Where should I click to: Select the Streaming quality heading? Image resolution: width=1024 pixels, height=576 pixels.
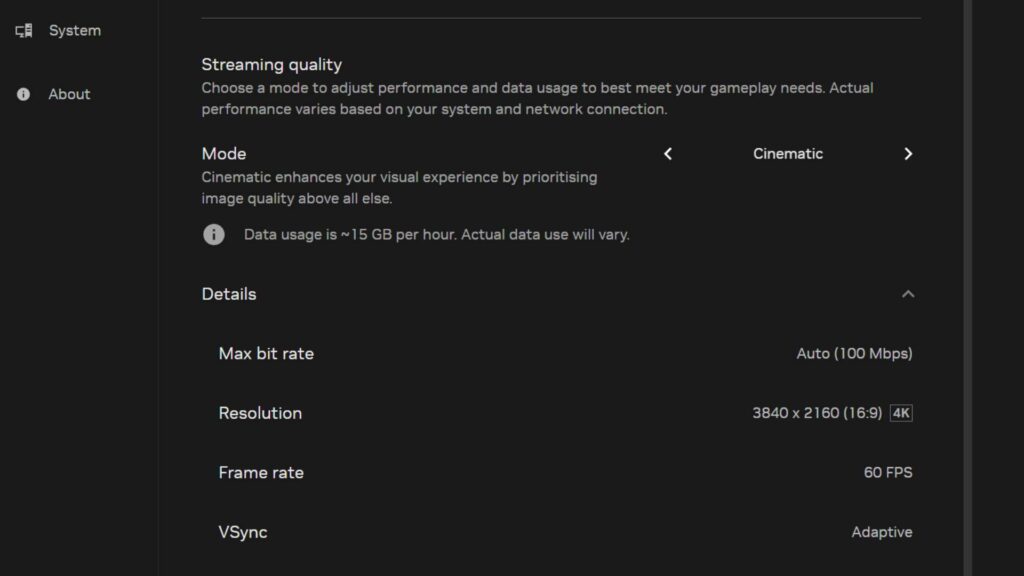pyautogui.click(x=271, y=64)
